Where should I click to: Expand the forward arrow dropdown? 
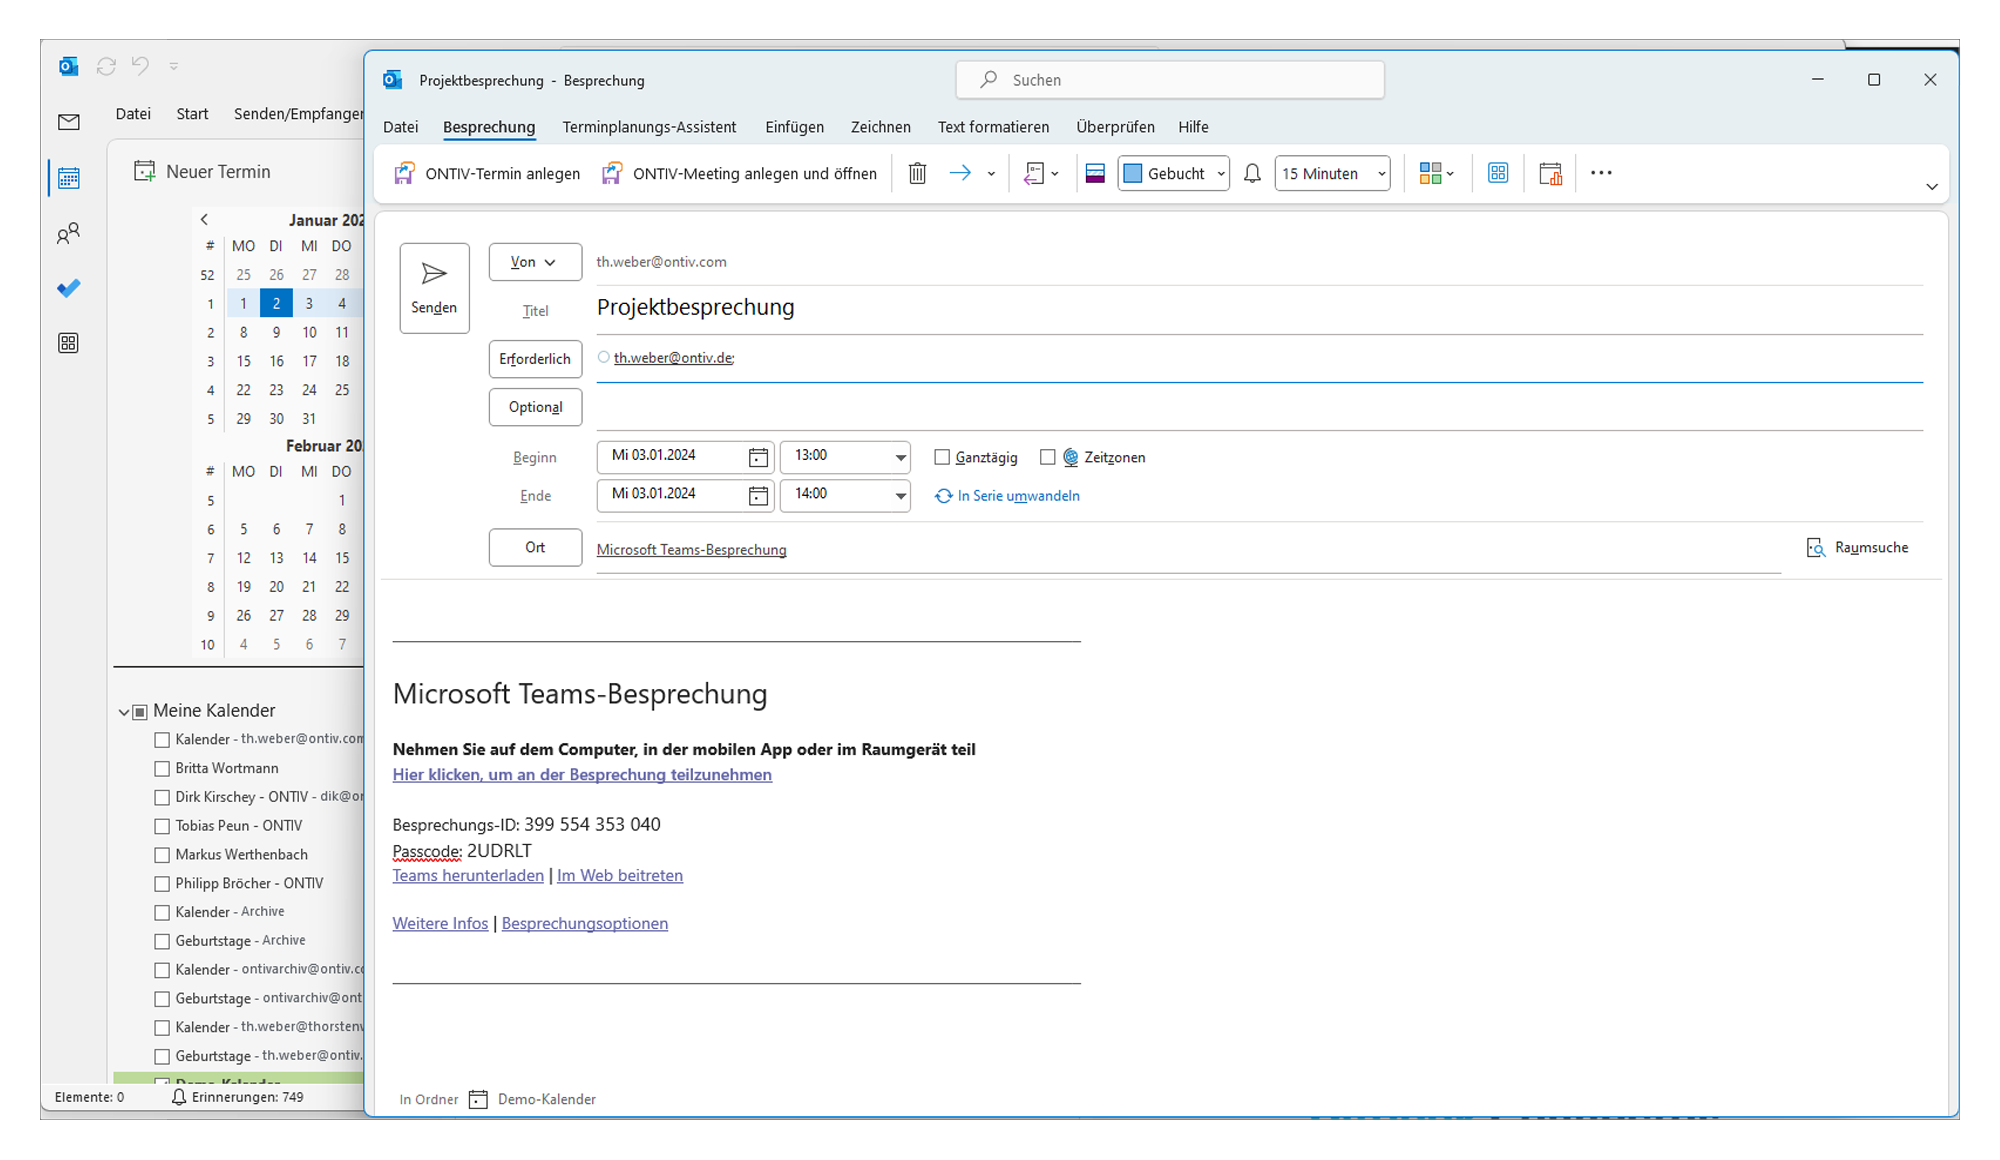tap(991, 174)
